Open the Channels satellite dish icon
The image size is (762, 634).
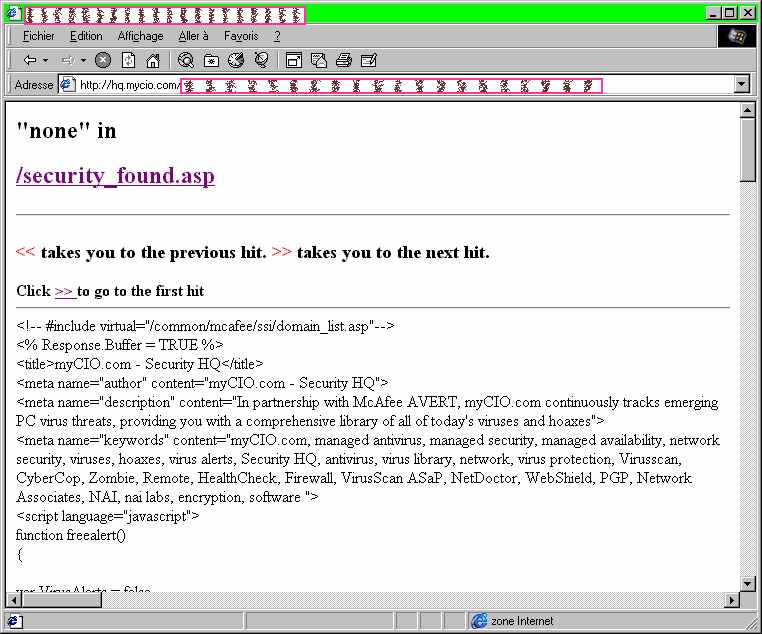point(261,60)
